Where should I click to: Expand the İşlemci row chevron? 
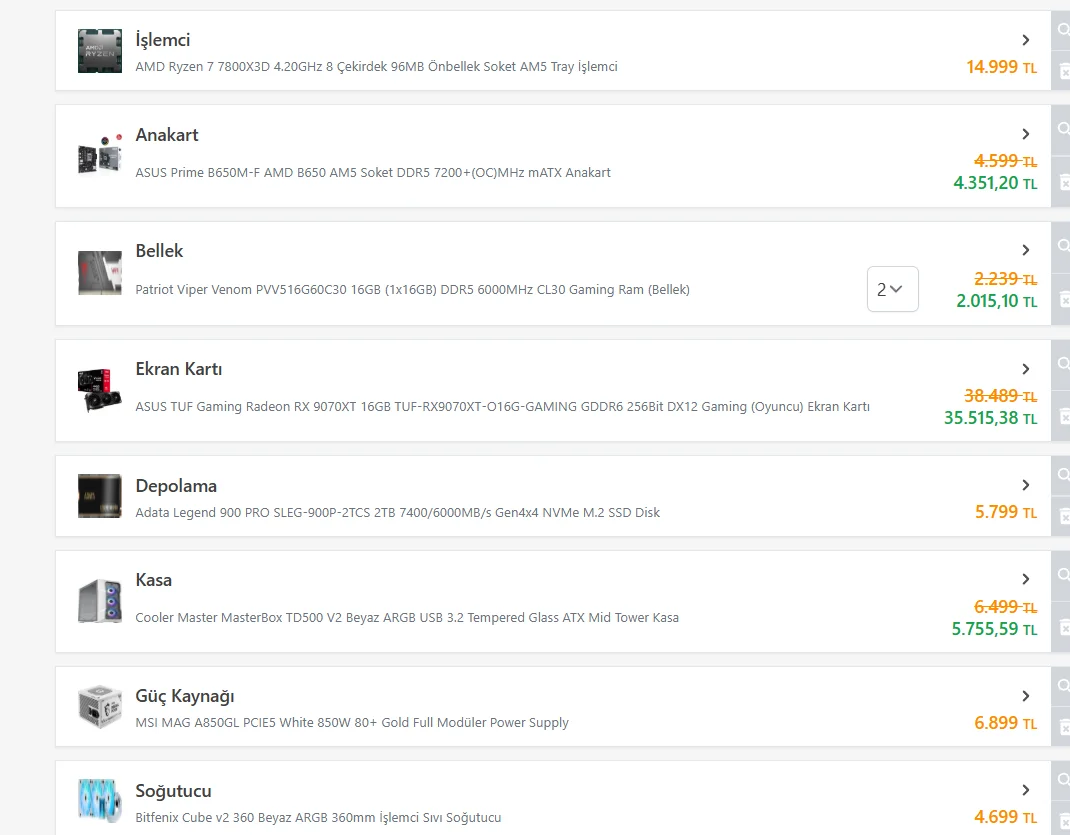click(1026, 40)
